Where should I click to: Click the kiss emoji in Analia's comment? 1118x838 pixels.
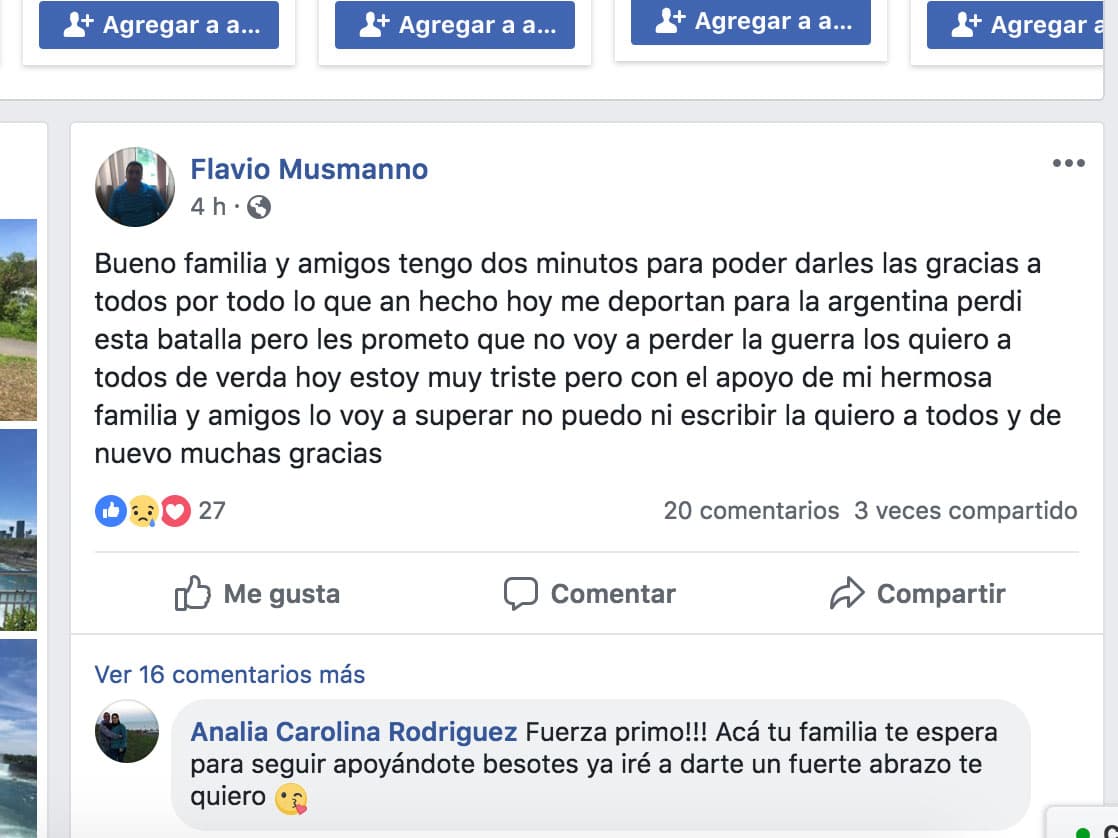(x=291, y=798)
